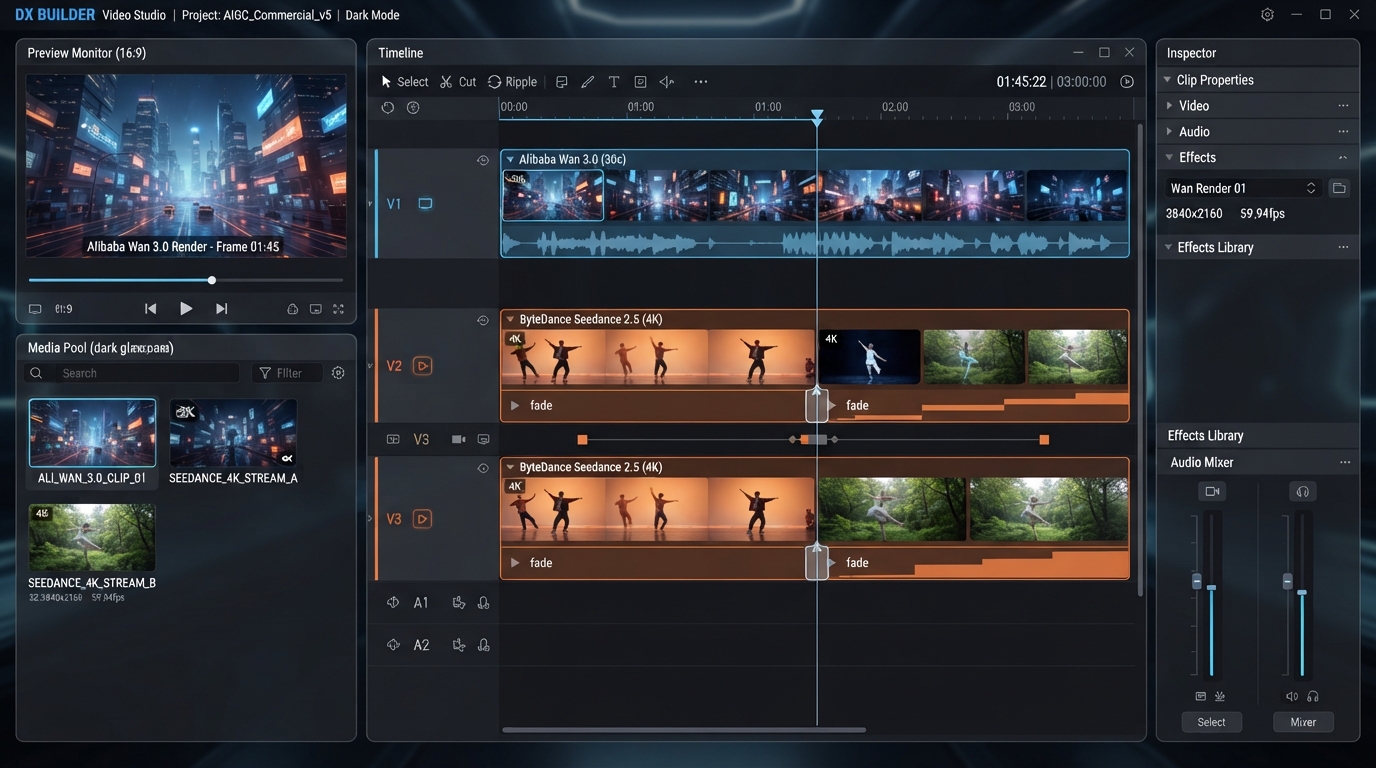Toggle the boxed play icon beside V3
The width and height of the screenshot is (1376, 768).
[x=423, y=519]
